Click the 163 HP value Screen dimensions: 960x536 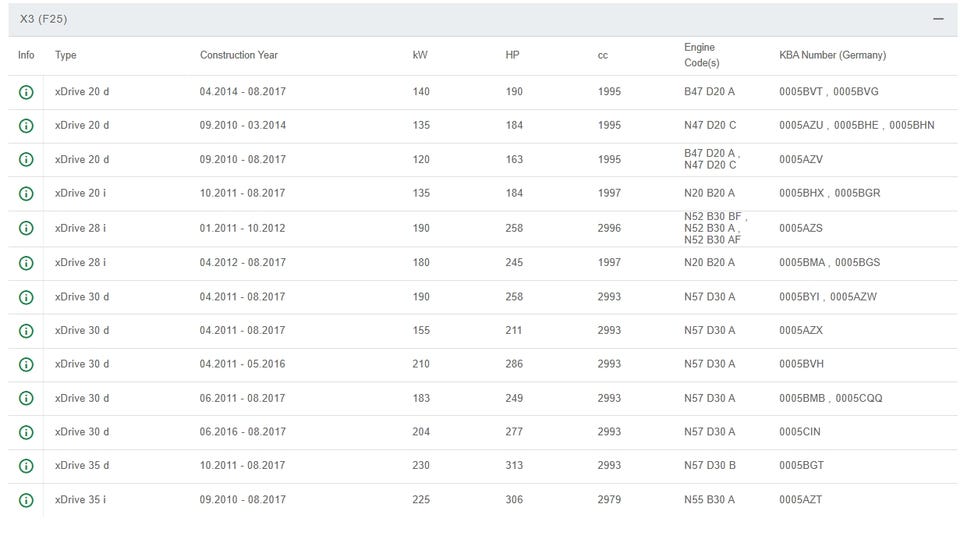pos(514,159)
